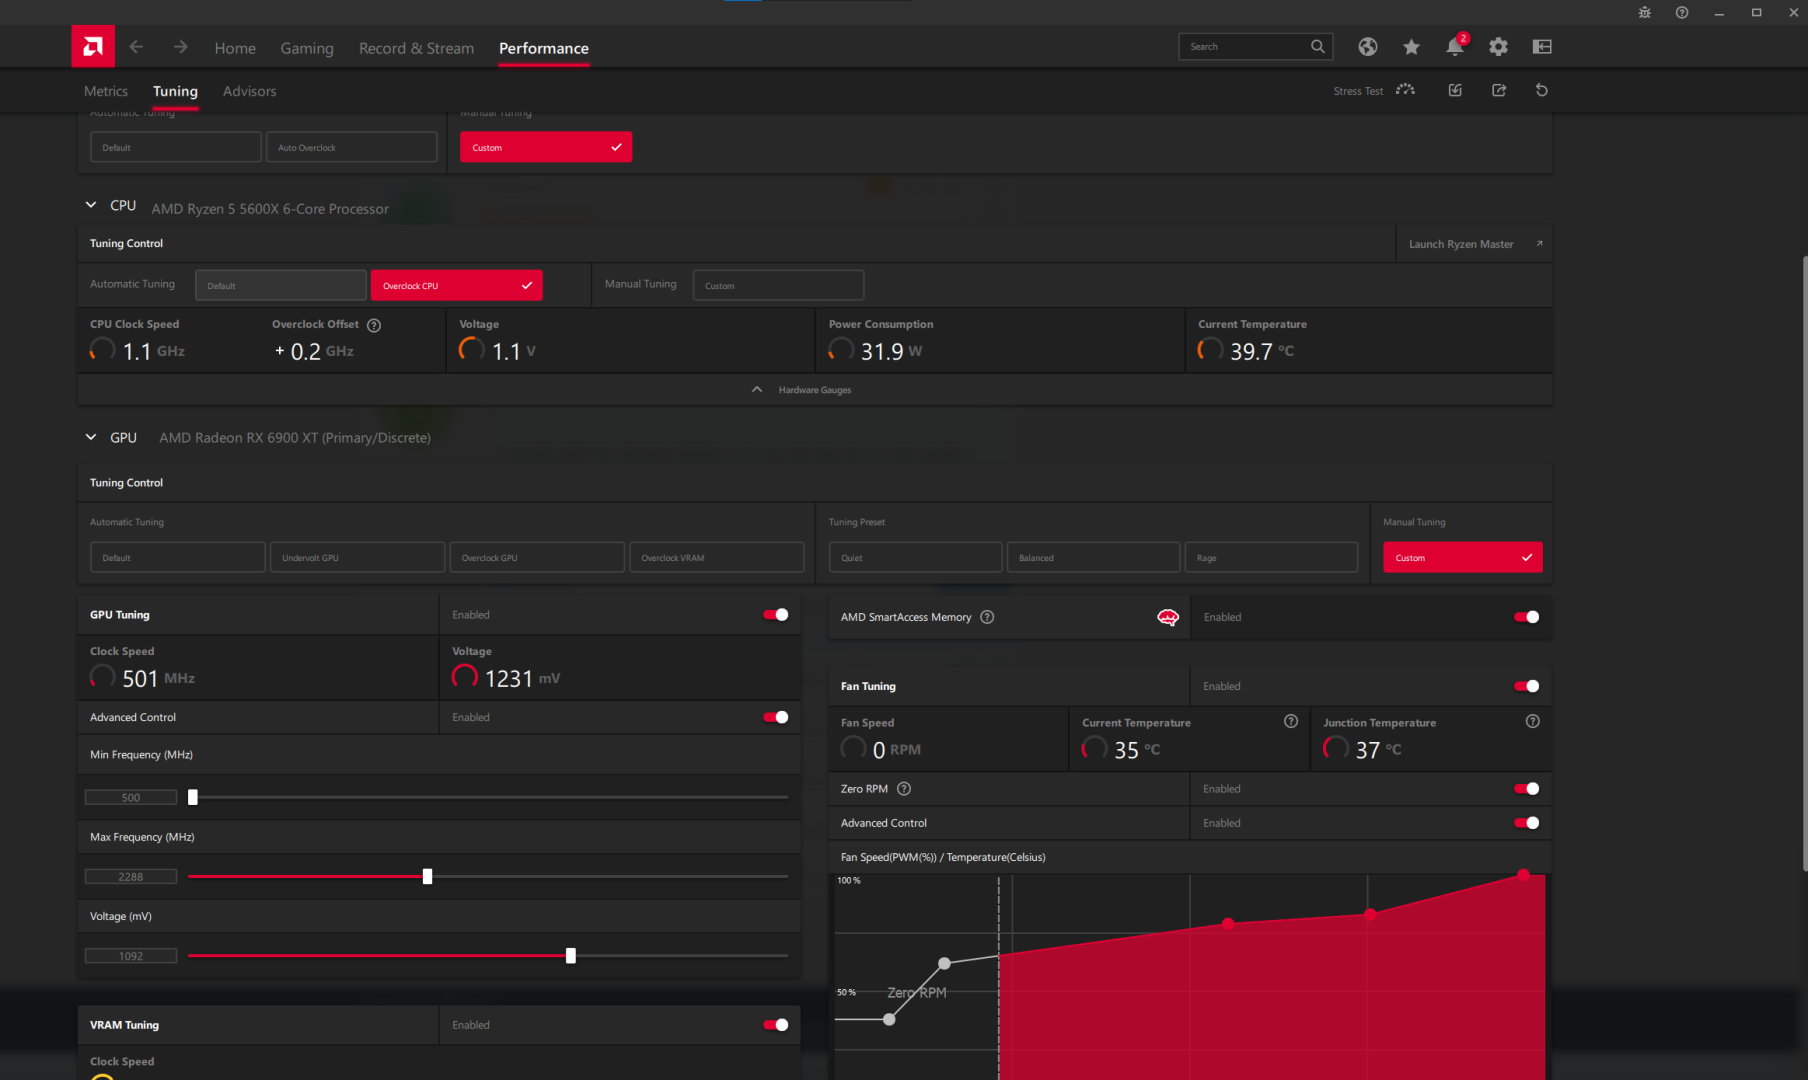Click the AMD logo icon
Screen dimensions: 1808x1080
(93, 46)
